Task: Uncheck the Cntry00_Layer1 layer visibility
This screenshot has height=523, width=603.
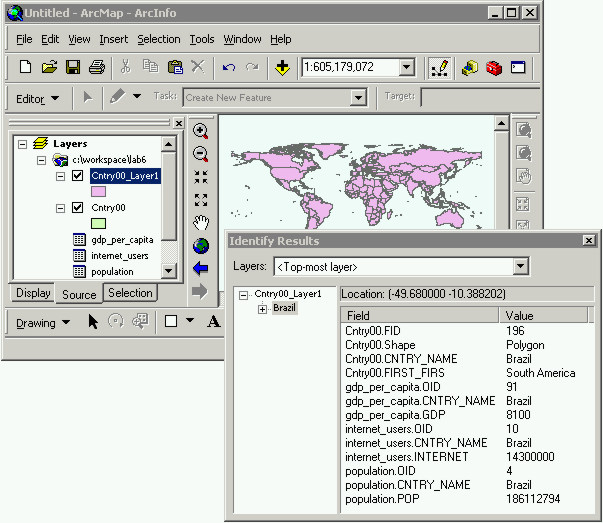Action: point(77,176)
